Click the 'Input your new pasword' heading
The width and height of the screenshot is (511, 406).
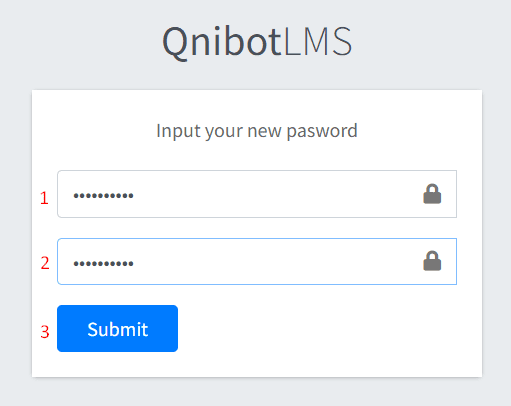[x=257, y=131]
